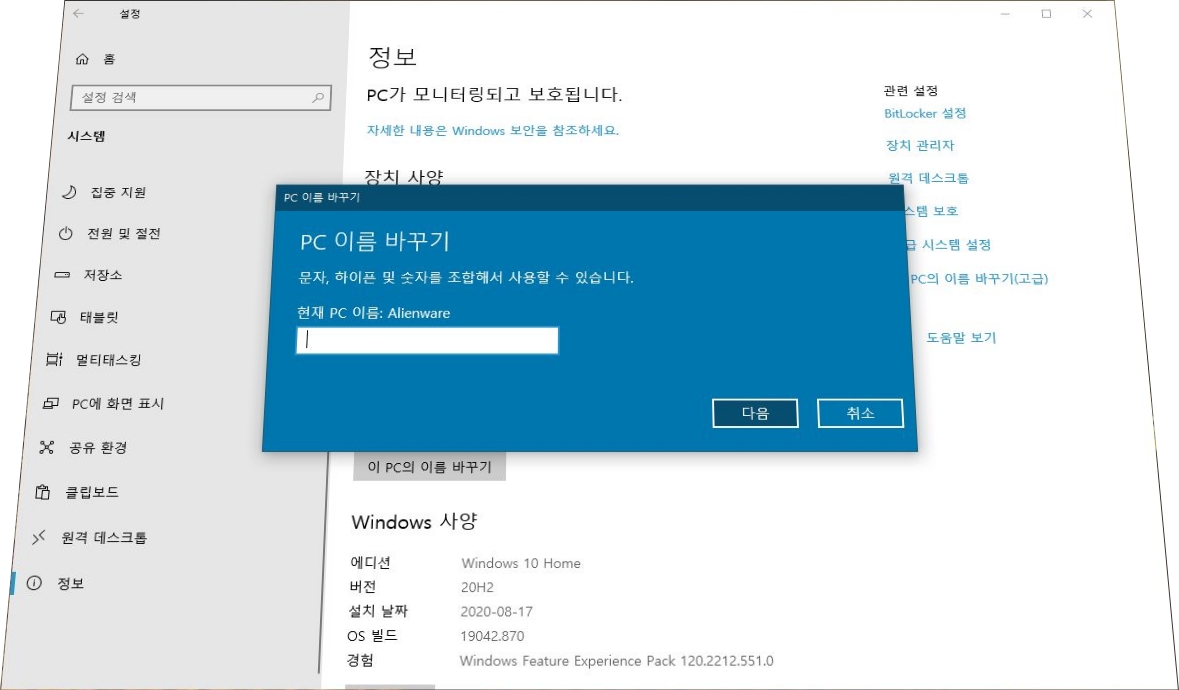This screenshot has height=690, width=1179.
Task: Click the back arrow in Settings title bar
Action: pos(79,14)
